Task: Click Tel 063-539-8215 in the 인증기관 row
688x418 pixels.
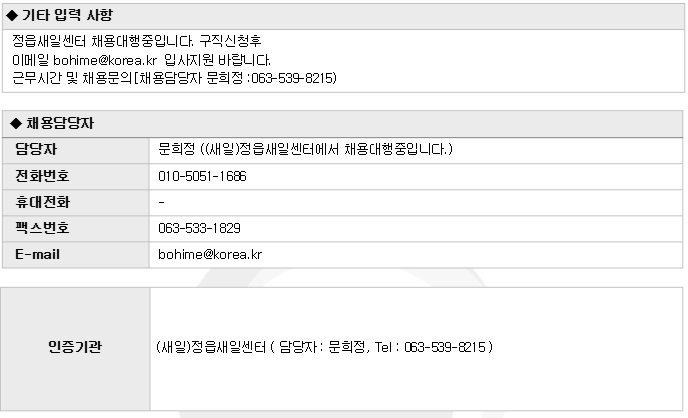Action: [430, 347]
